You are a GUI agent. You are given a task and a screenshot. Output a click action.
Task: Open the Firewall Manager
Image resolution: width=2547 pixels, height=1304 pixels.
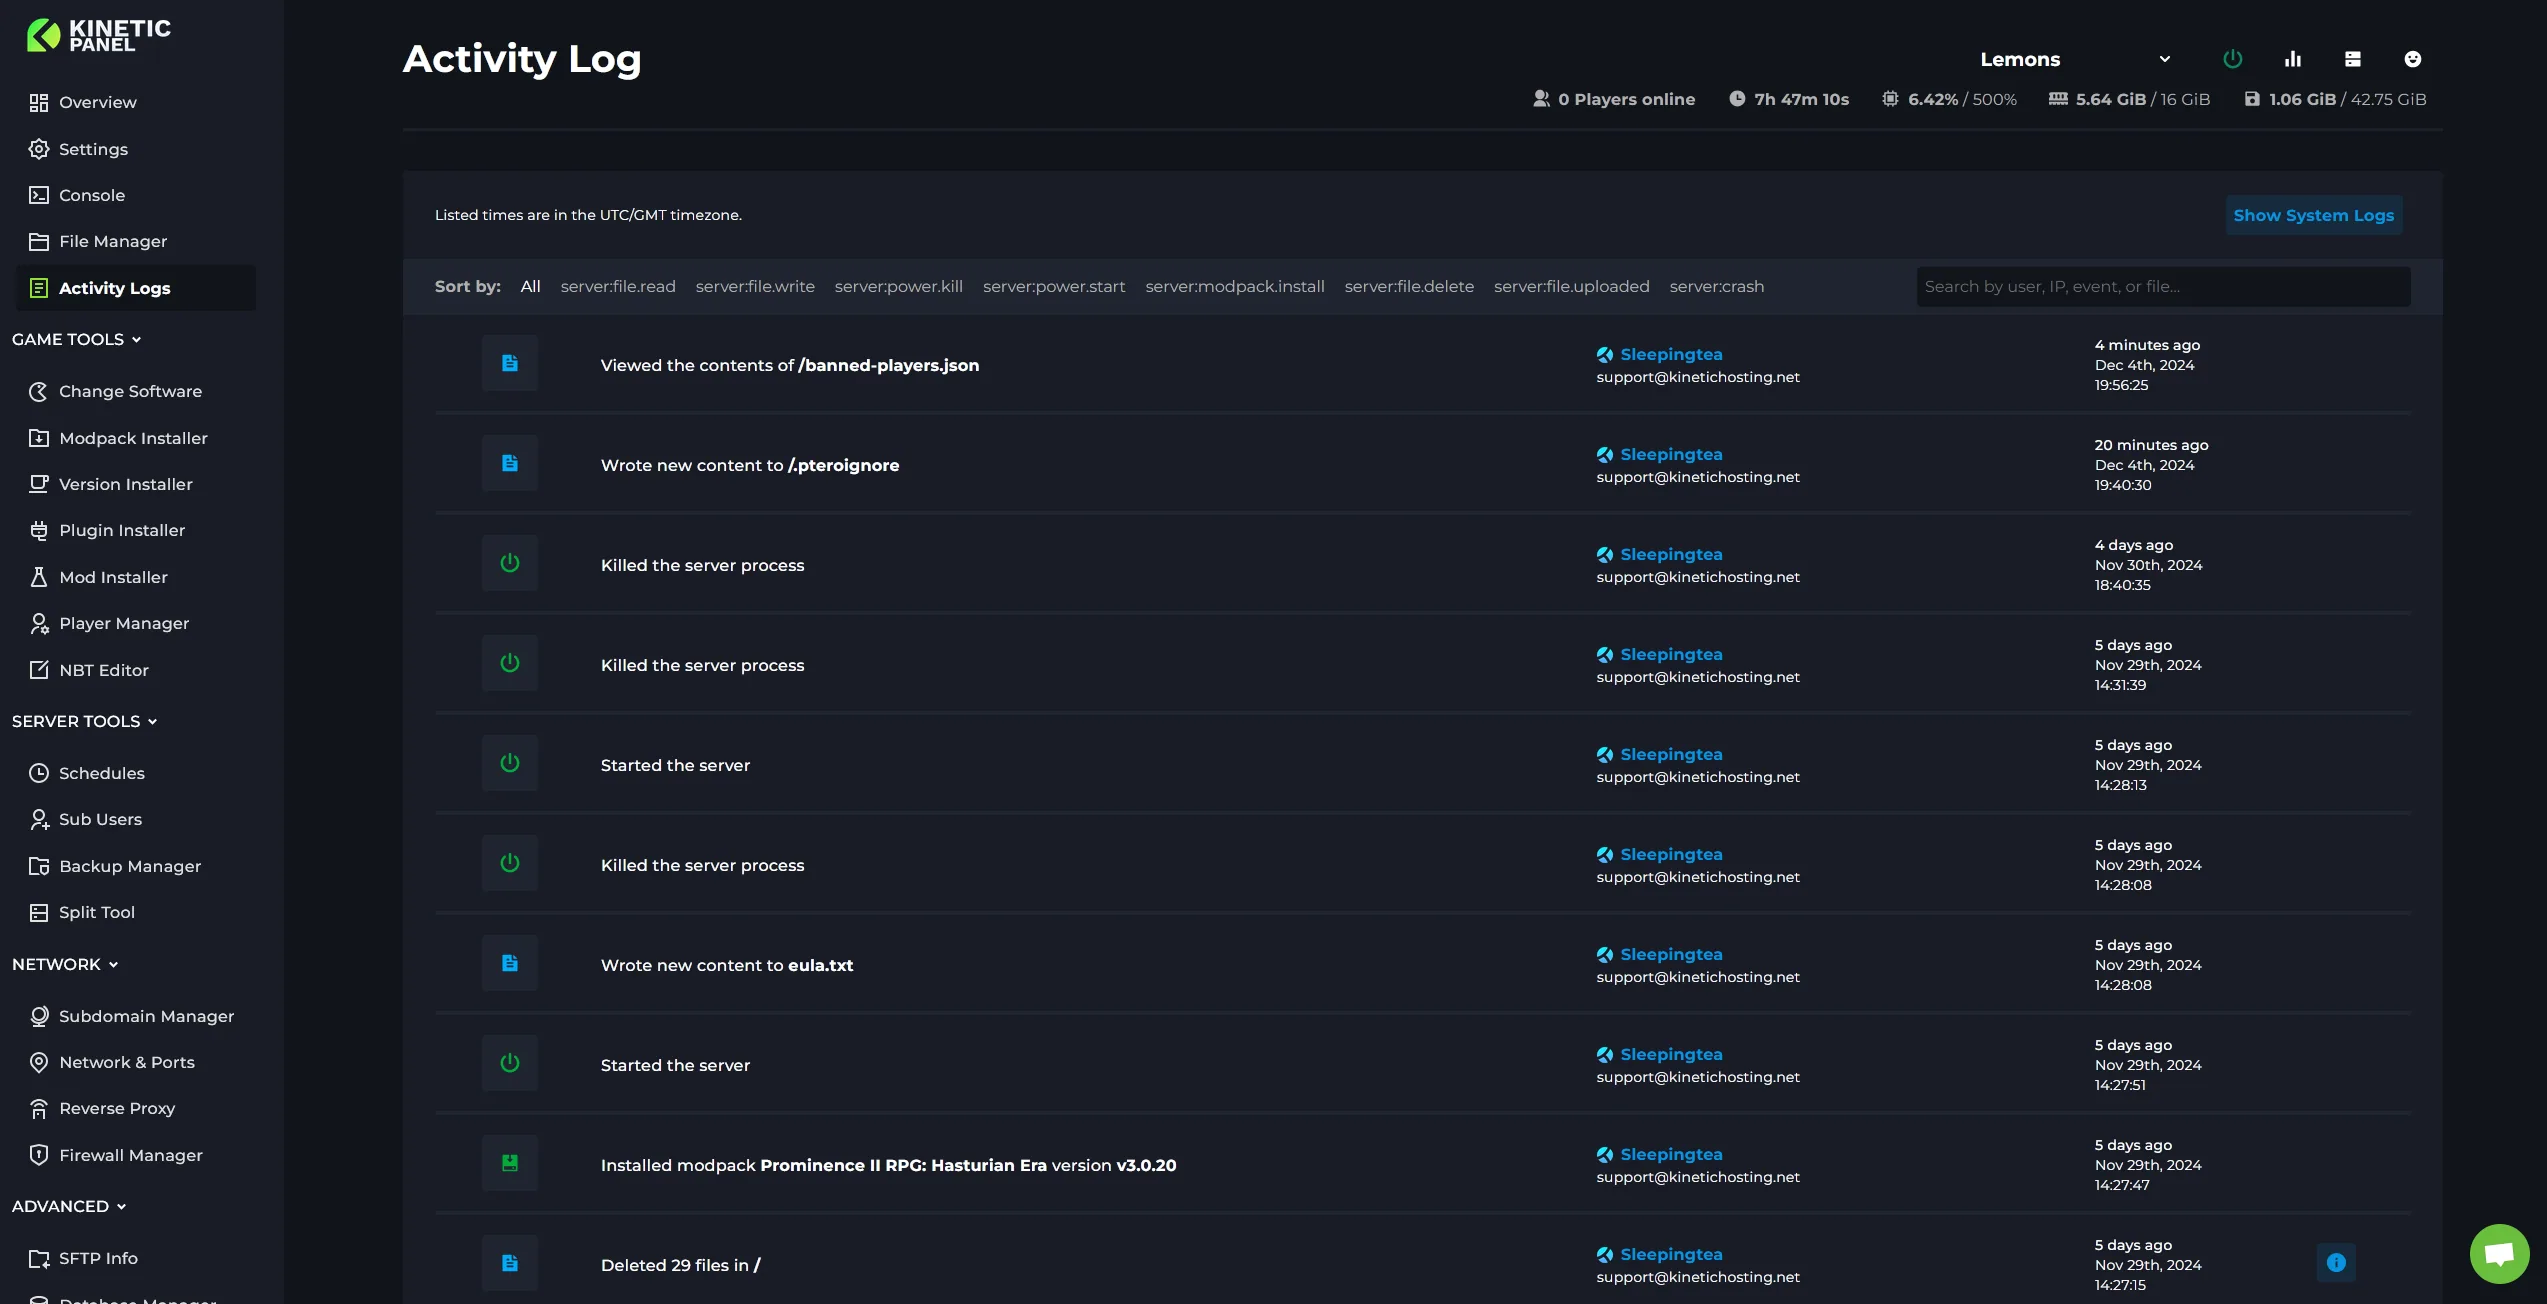click(x=130, y=1155)
